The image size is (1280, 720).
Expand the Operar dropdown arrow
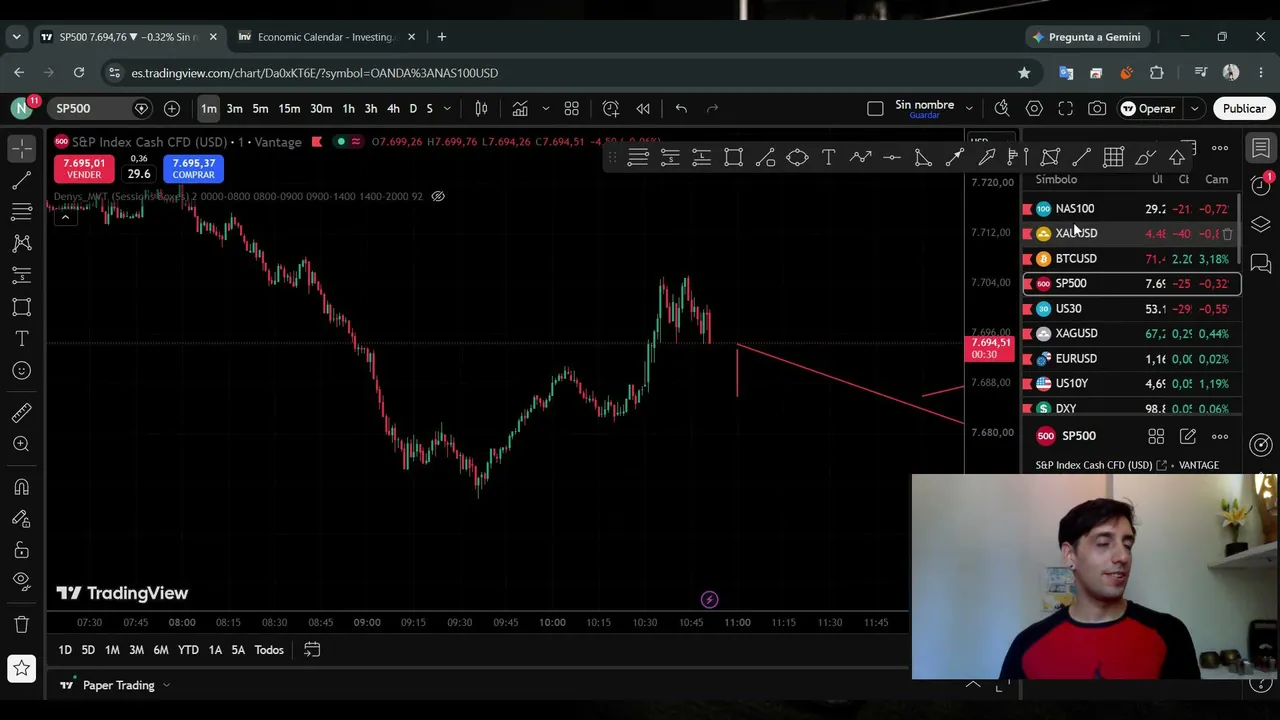click(x=1194, y=108)
